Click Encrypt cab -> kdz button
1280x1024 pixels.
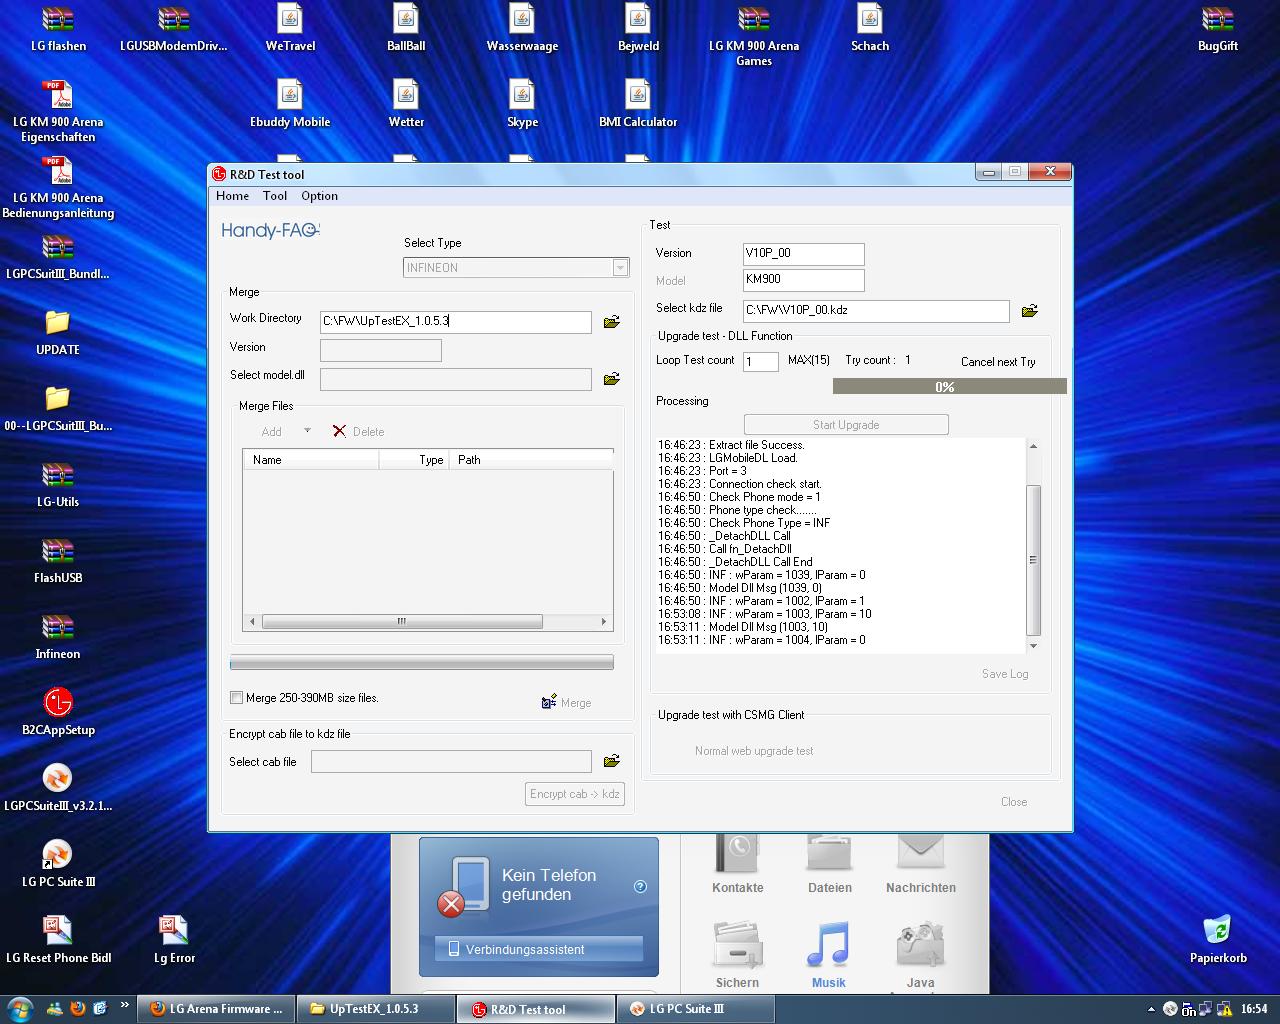(x=575, y=794)
